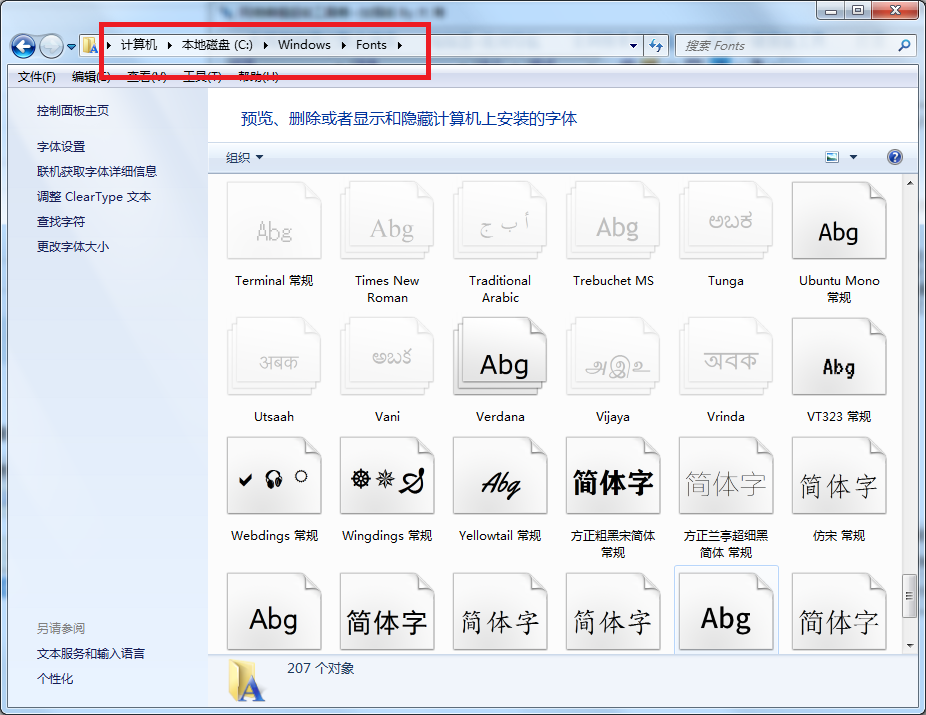Image resolution: width=926 pixels, height=715 pixels.
Task: Open the 文件(F) menu
Action: coord(37,77)
